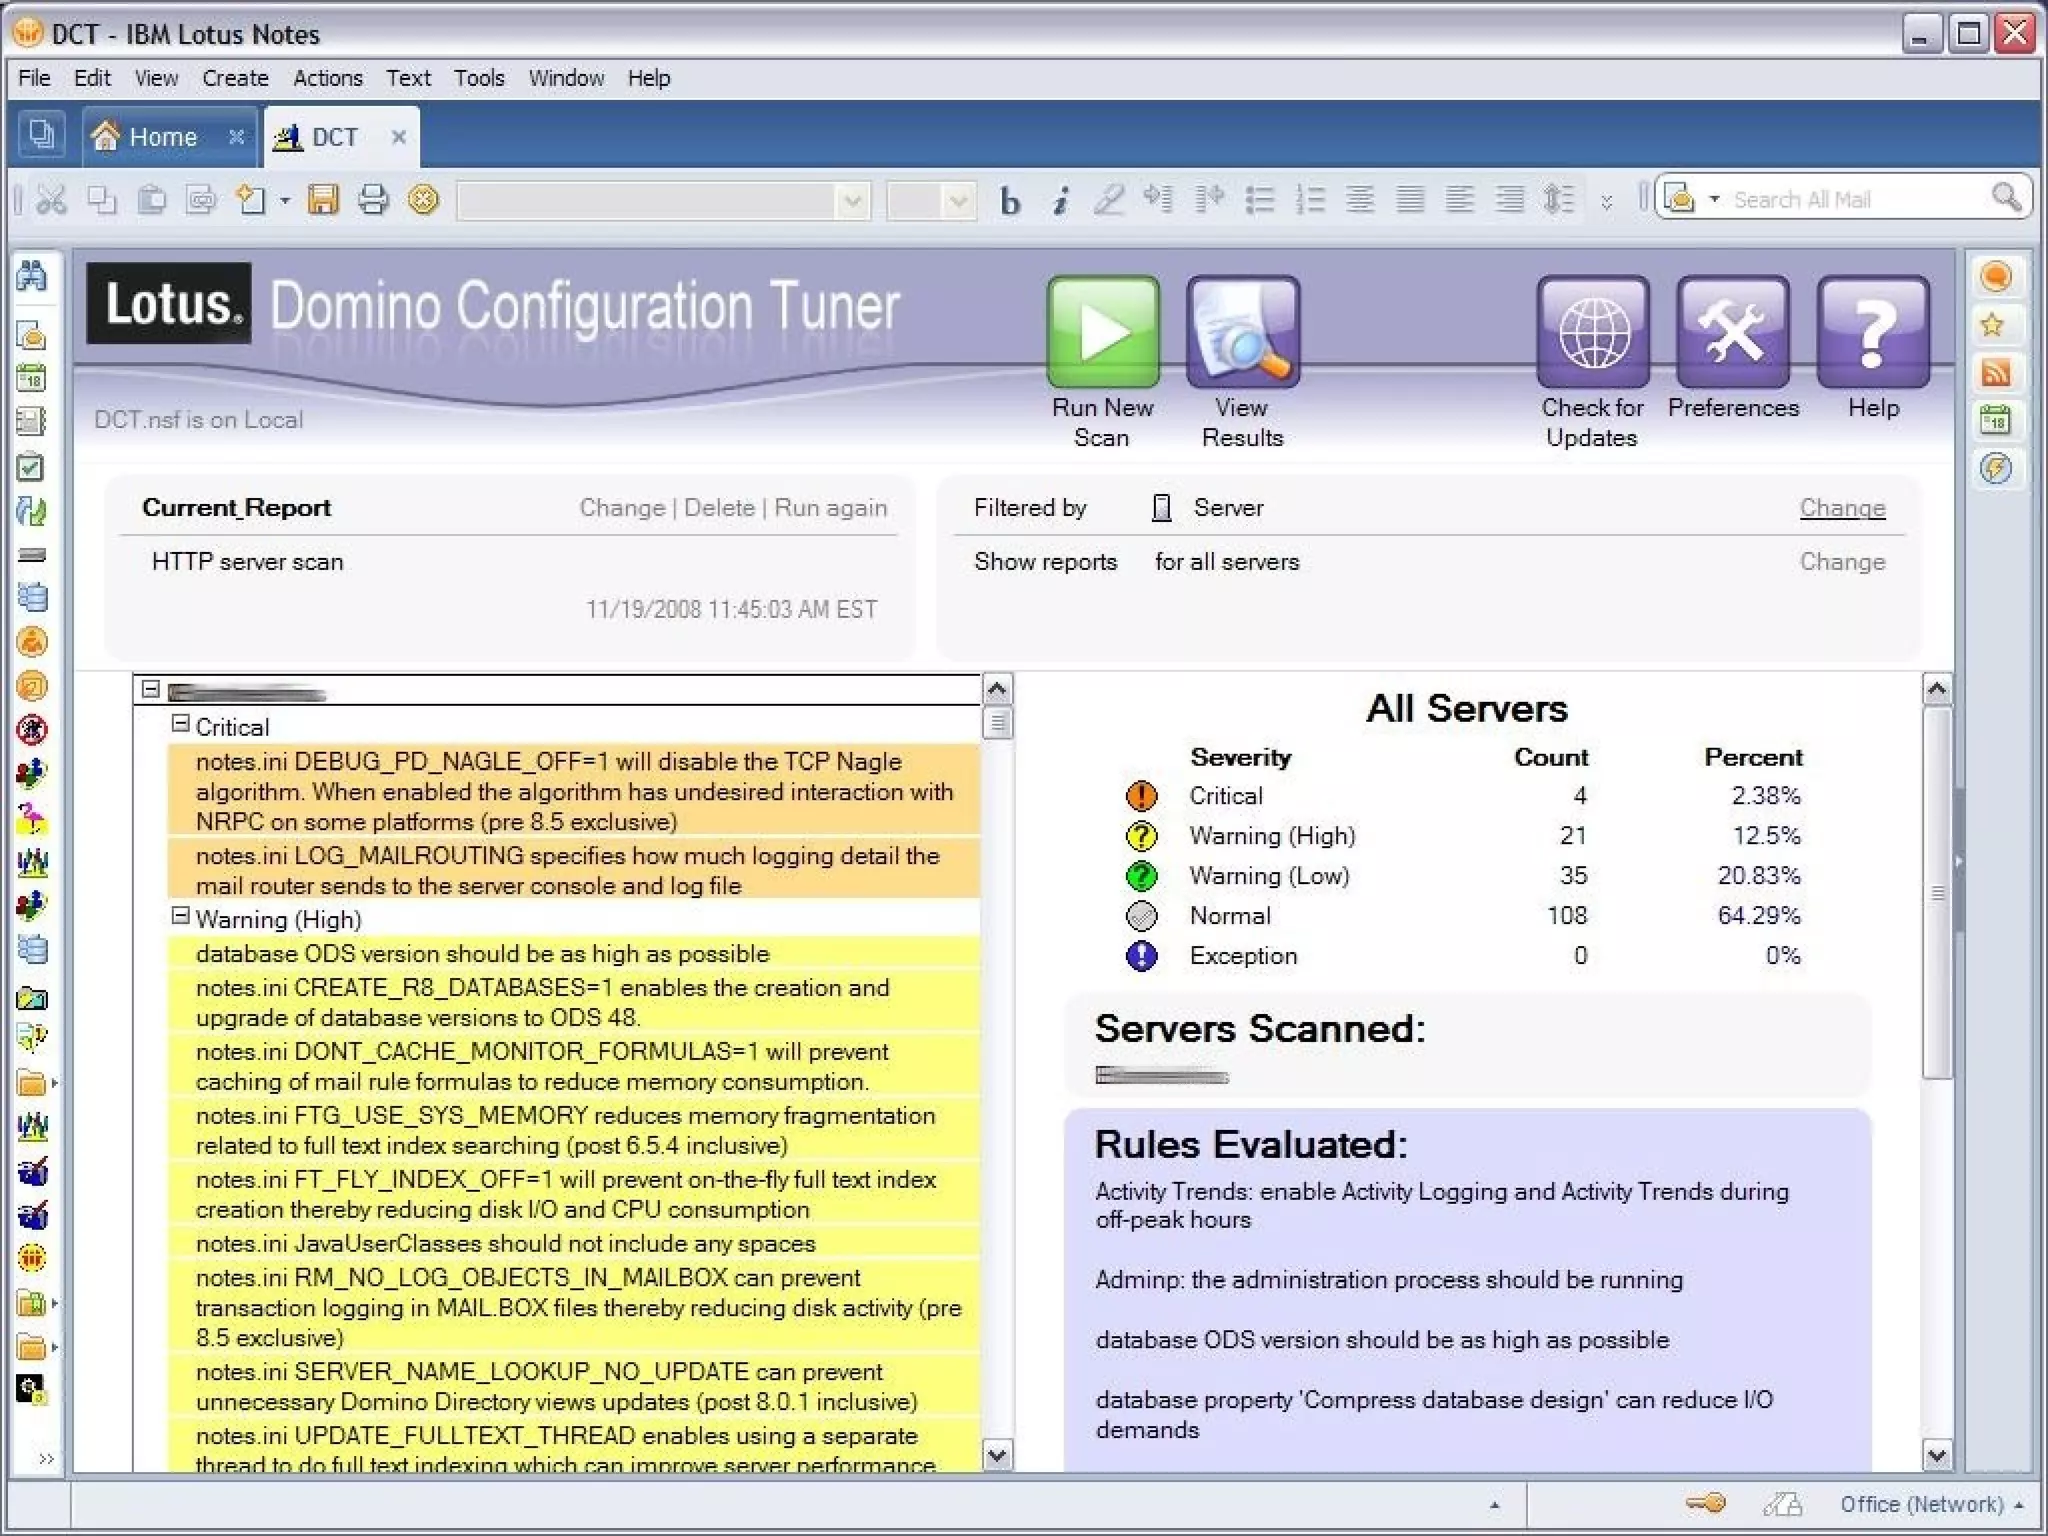Click Run again for current report

point(830,508)
